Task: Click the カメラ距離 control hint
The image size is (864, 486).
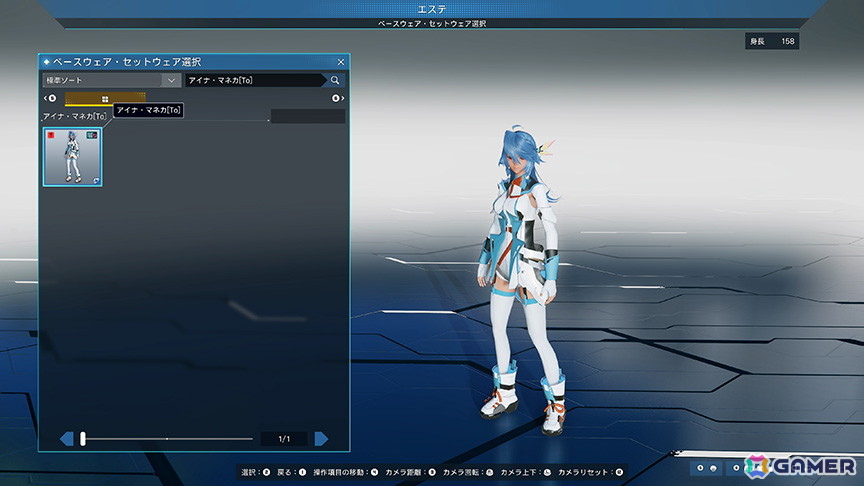Action: click(411, 472)
